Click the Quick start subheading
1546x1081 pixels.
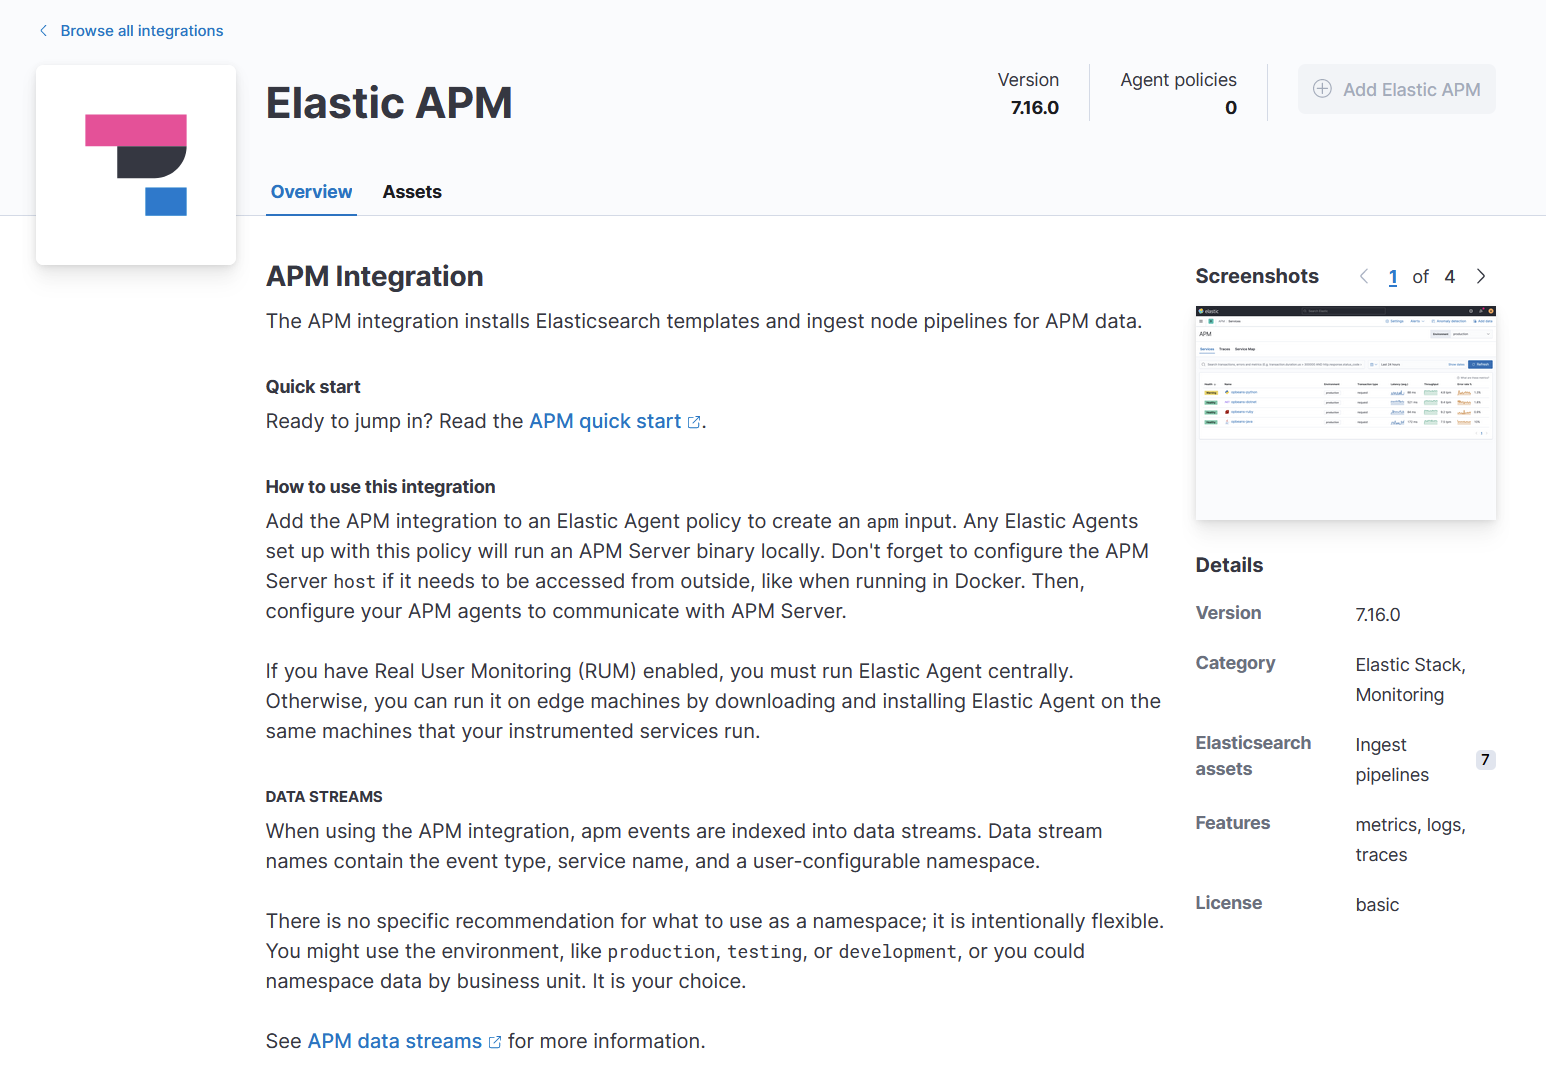(313, 387)
